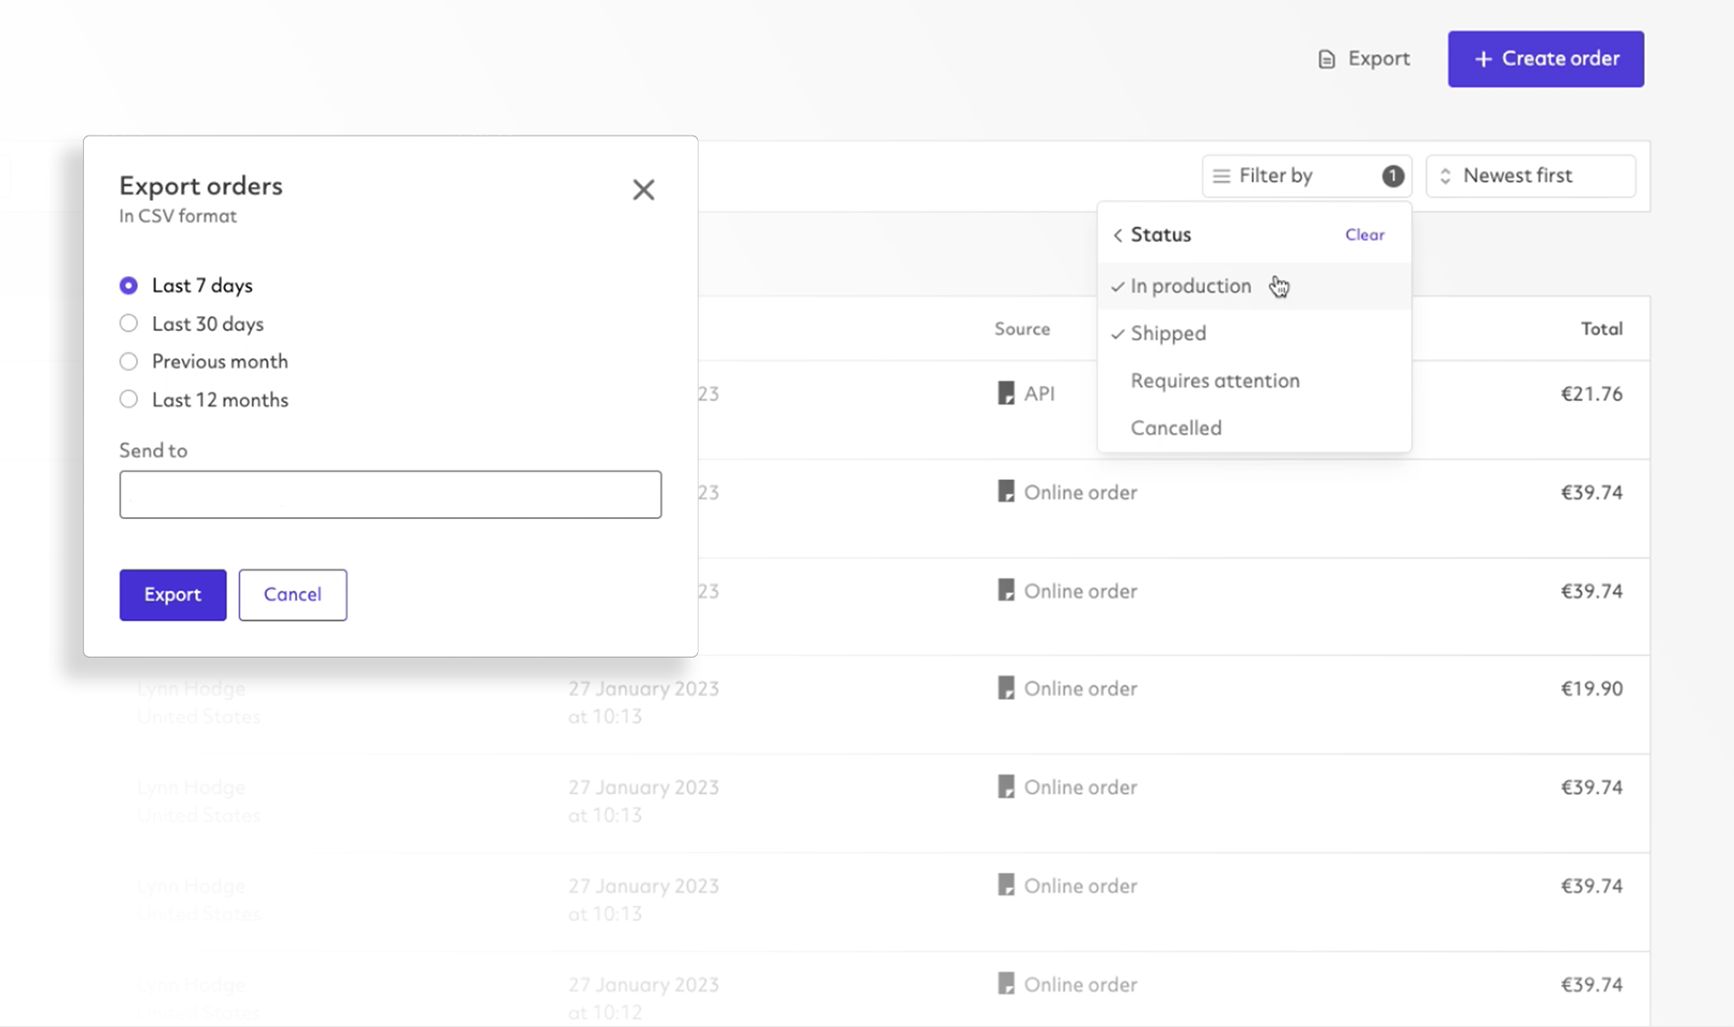Viewport: 1734px width, 1027px height.
Task: Collapse the Status filter with the back chevron
Action: (x=1117, y=235)
